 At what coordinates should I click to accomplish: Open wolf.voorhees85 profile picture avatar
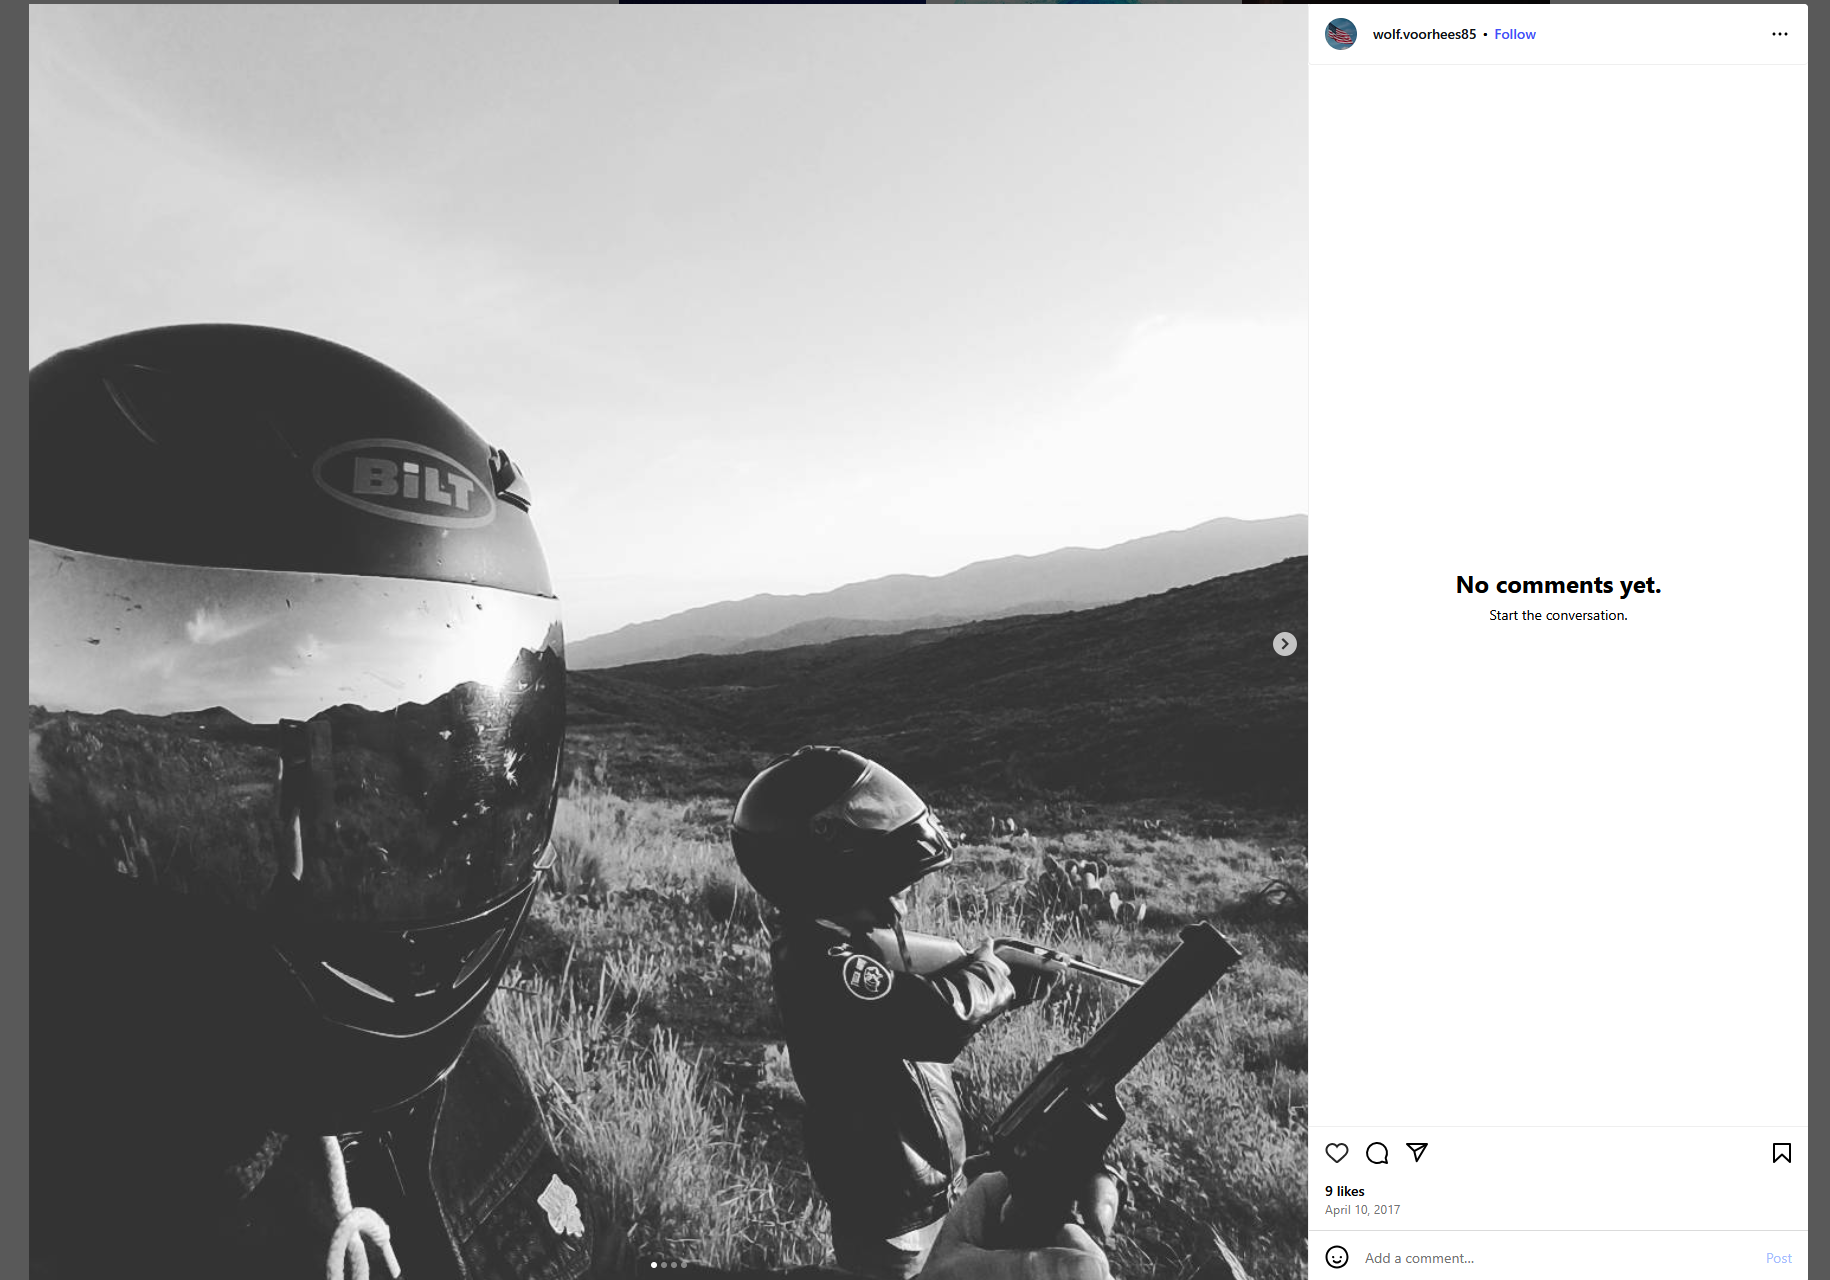click(x=1341, y=34)
